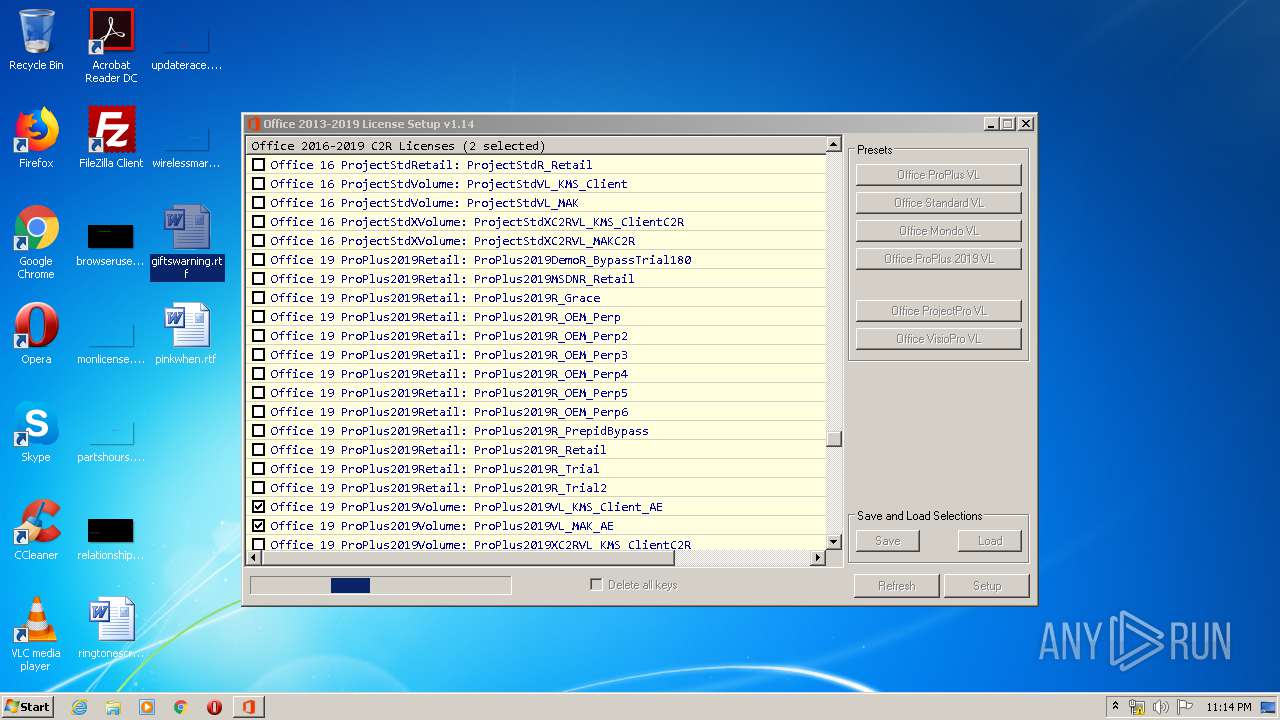The image size is (1280, 720).
Task: Click the Opera taskbar icon
Action: (214, 707)
